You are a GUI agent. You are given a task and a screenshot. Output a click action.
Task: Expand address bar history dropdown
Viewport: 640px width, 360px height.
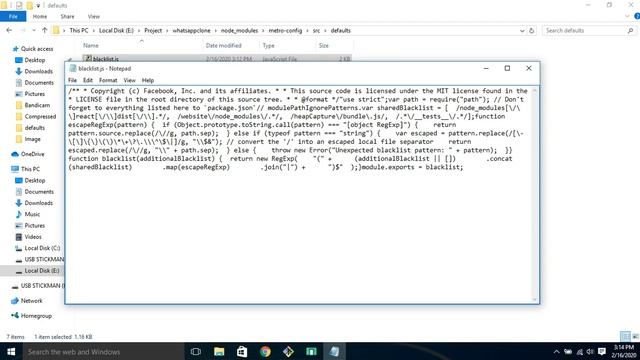pyautogui.click(x=522, y=31)
